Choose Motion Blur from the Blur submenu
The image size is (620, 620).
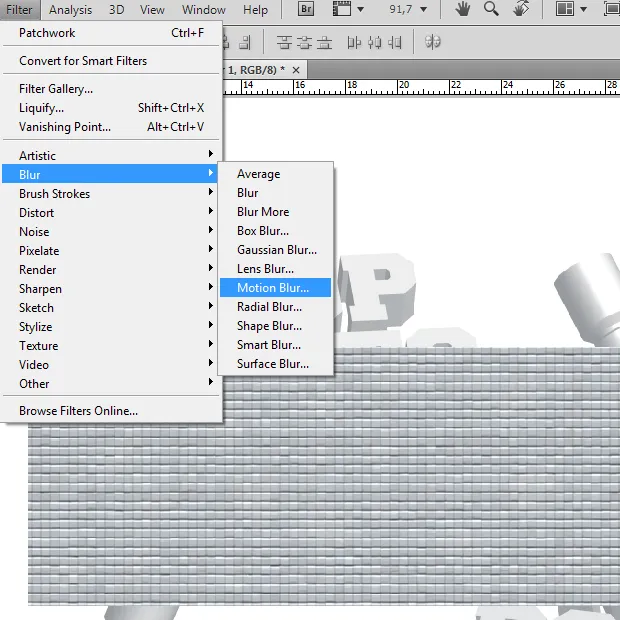(x=273, y=288)
